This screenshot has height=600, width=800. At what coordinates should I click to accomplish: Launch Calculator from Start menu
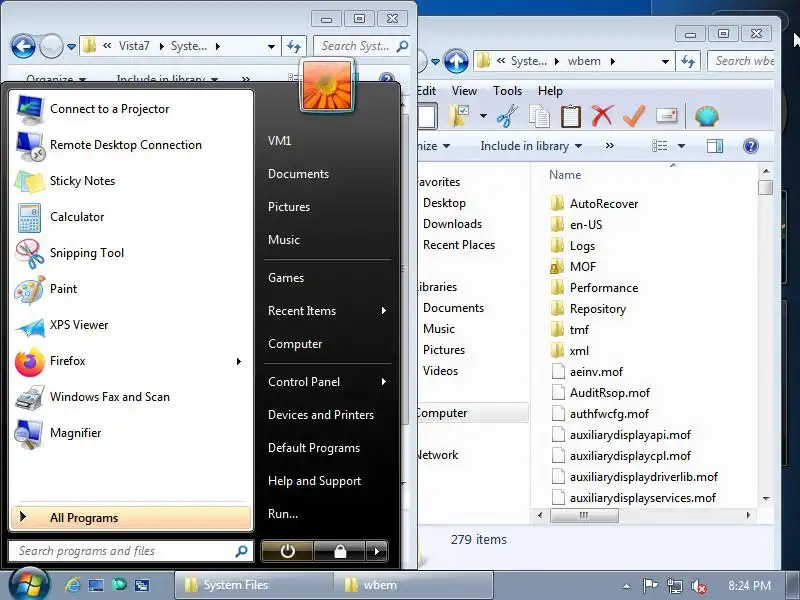[x=131, y=217]
